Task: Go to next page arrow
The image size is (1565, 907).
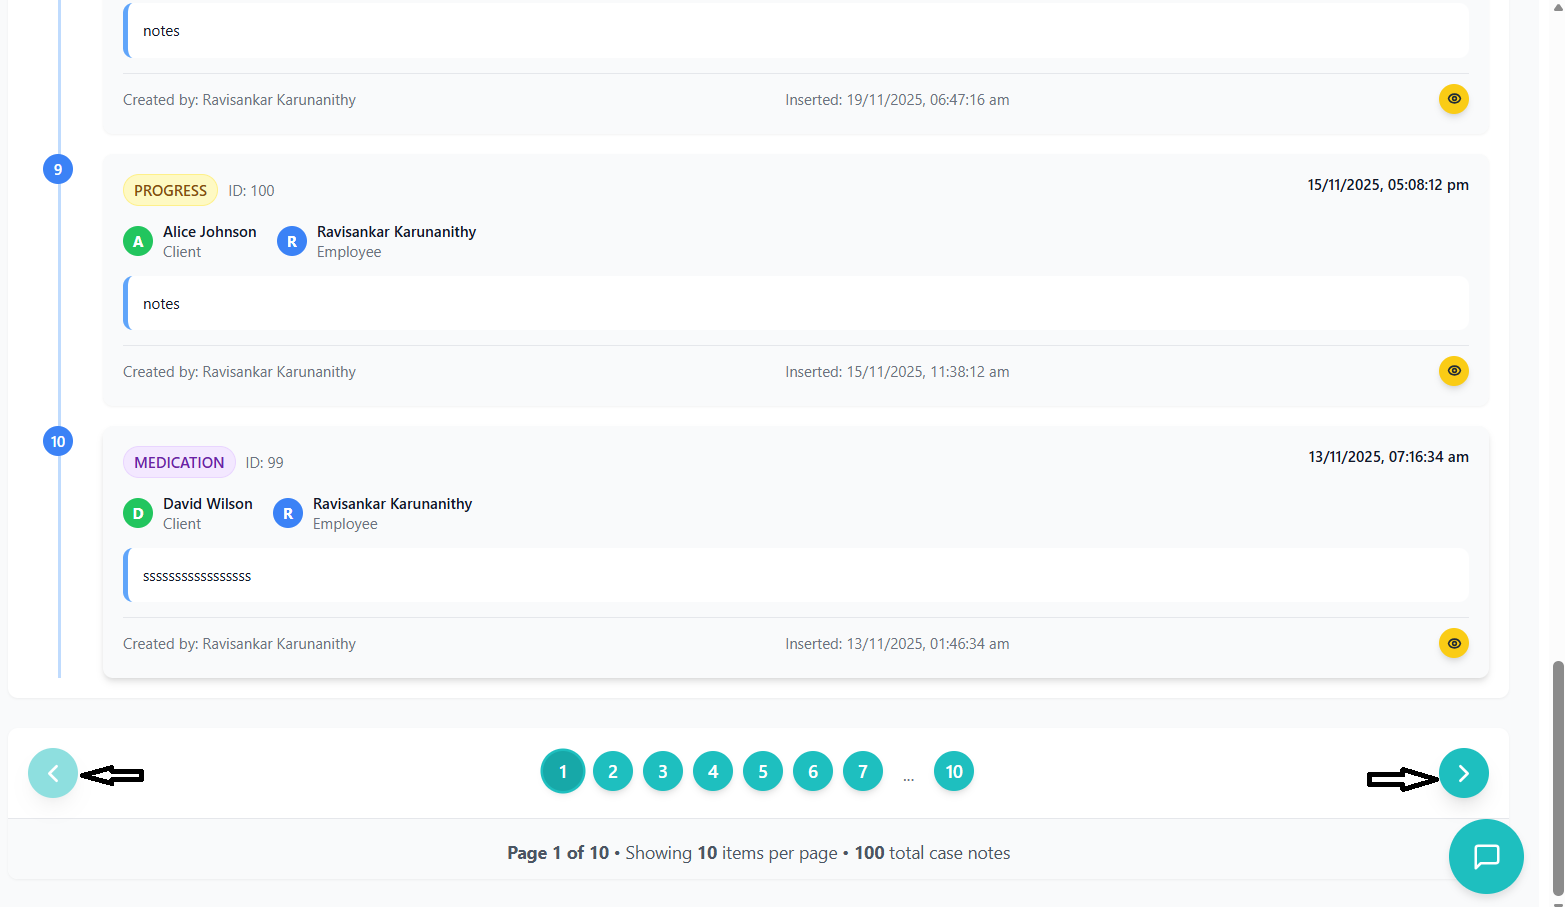Action: [x=1463, y=773]
